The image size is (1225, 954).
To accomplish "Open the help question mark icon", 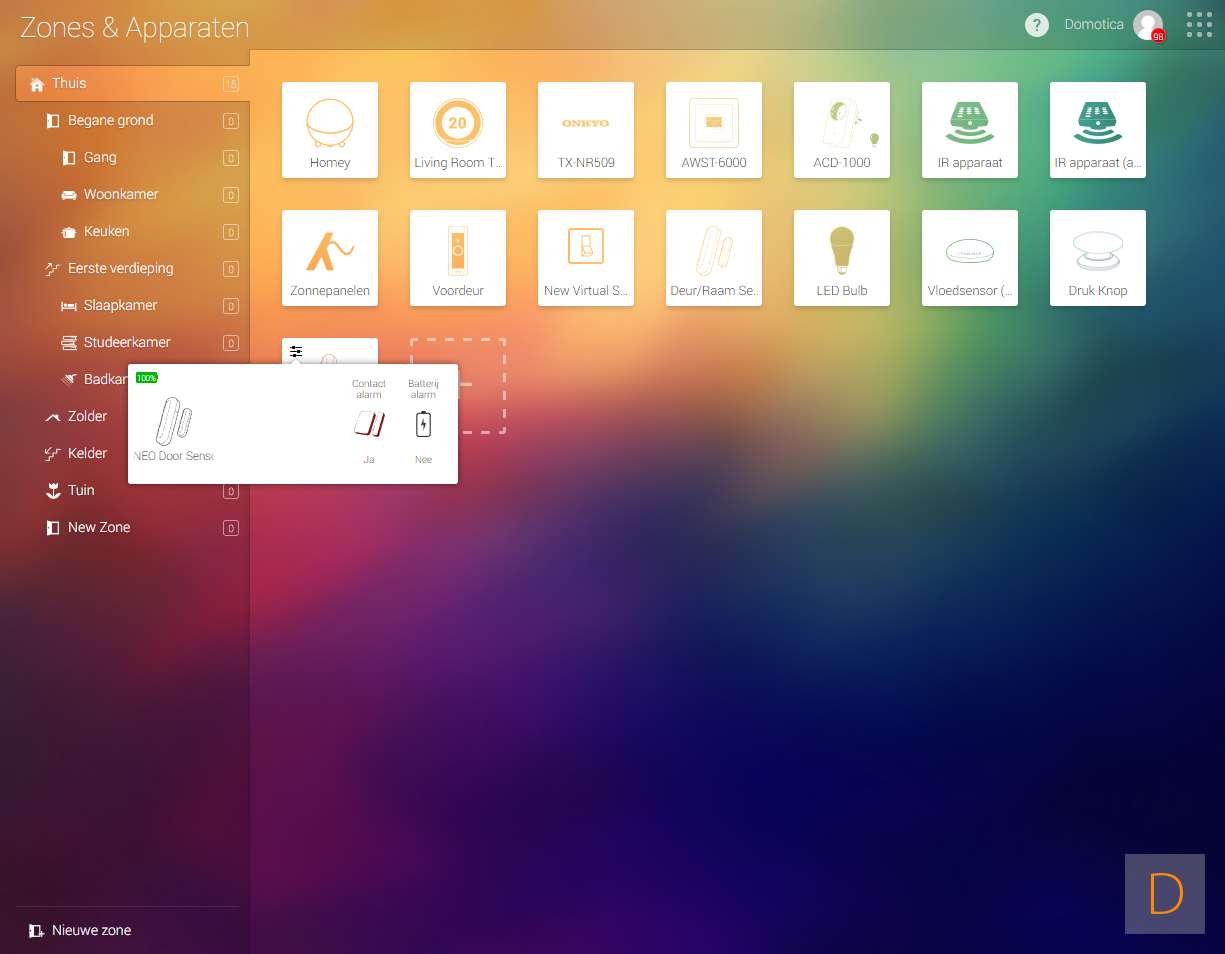I will click(x=1037, y=25).
